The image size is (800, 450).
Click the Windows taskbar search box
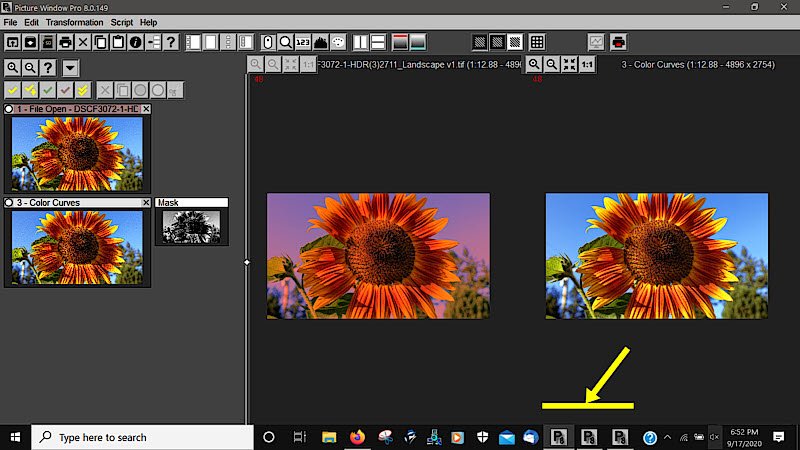tap(143, 437)
